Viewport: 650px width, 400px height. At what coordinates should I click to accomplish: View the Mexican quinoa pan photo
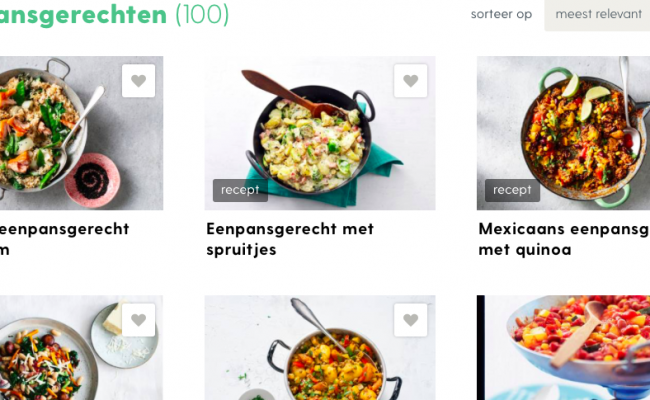(563, 133)
